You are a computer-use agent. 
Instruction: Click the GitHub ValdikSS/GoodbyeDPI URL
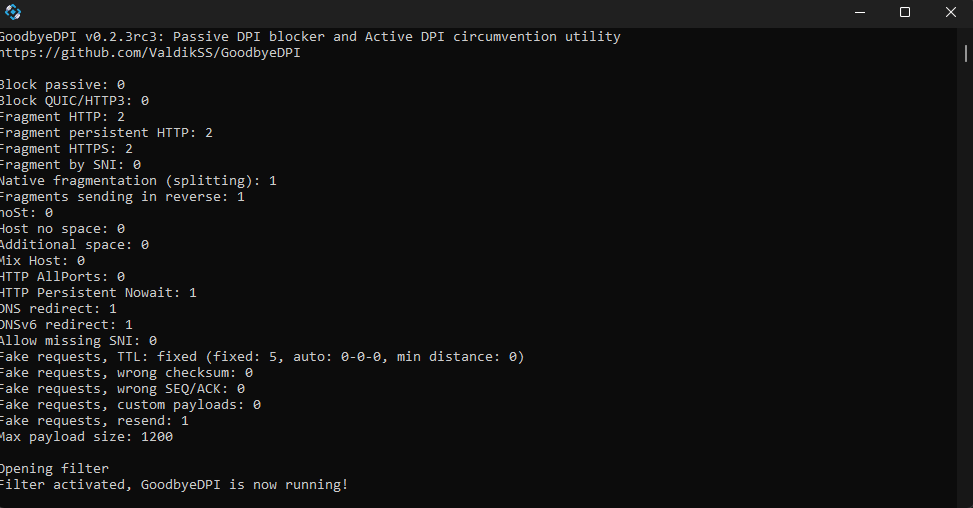click(x=150, y=53)
